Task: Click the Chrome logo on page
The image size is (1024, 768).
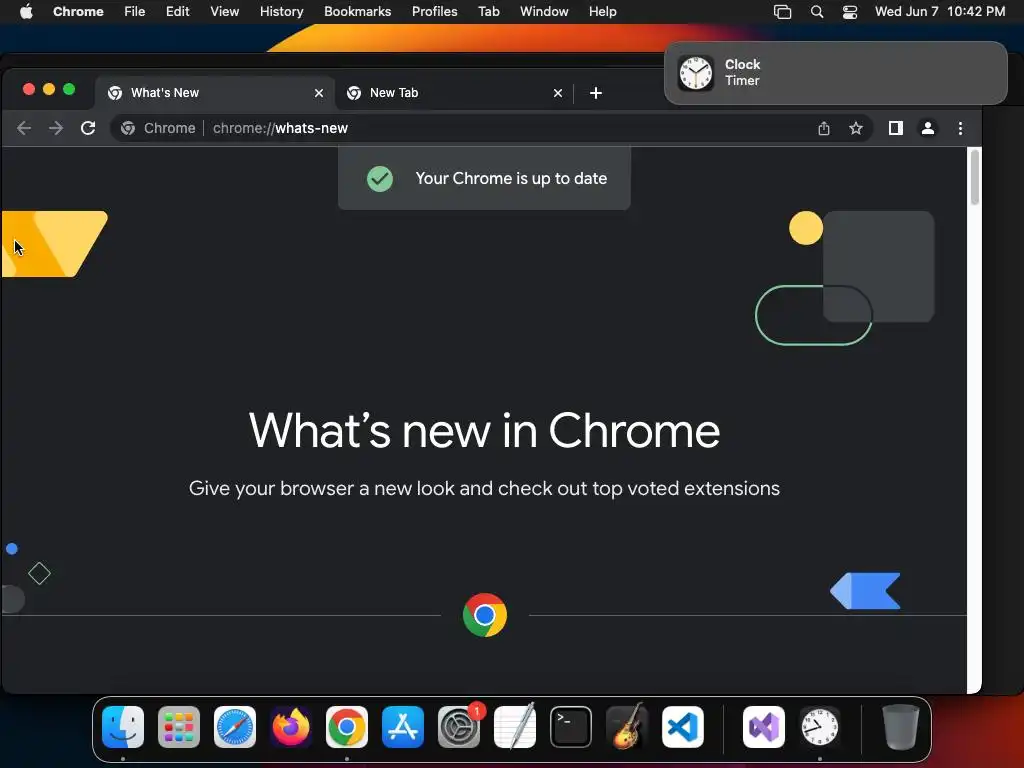Action: [x=485, y=615]
